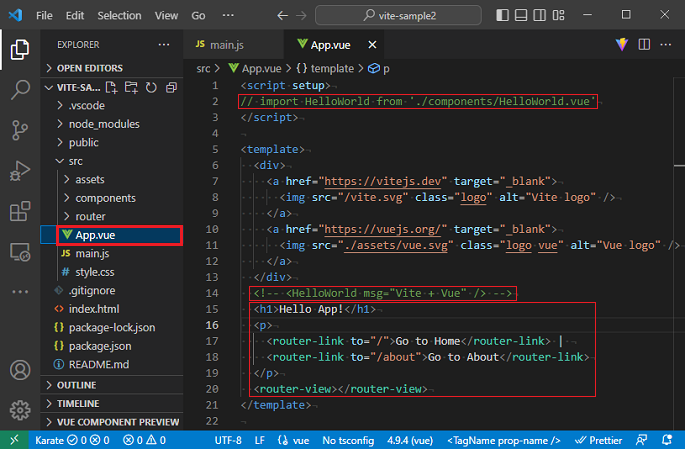Open README.md in the file tree
Screen dimensions: 685x449
(x=112, y=364)
